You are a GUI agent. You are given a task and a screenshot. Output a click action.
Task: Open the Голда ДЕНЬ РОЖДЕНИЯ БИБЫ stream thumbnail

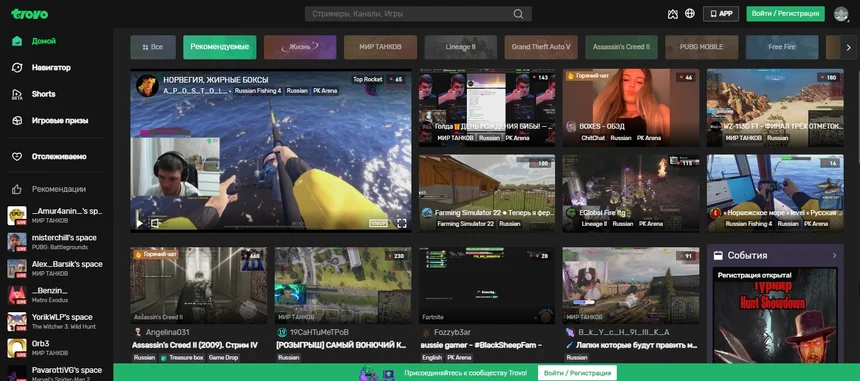tap(487, 107)
